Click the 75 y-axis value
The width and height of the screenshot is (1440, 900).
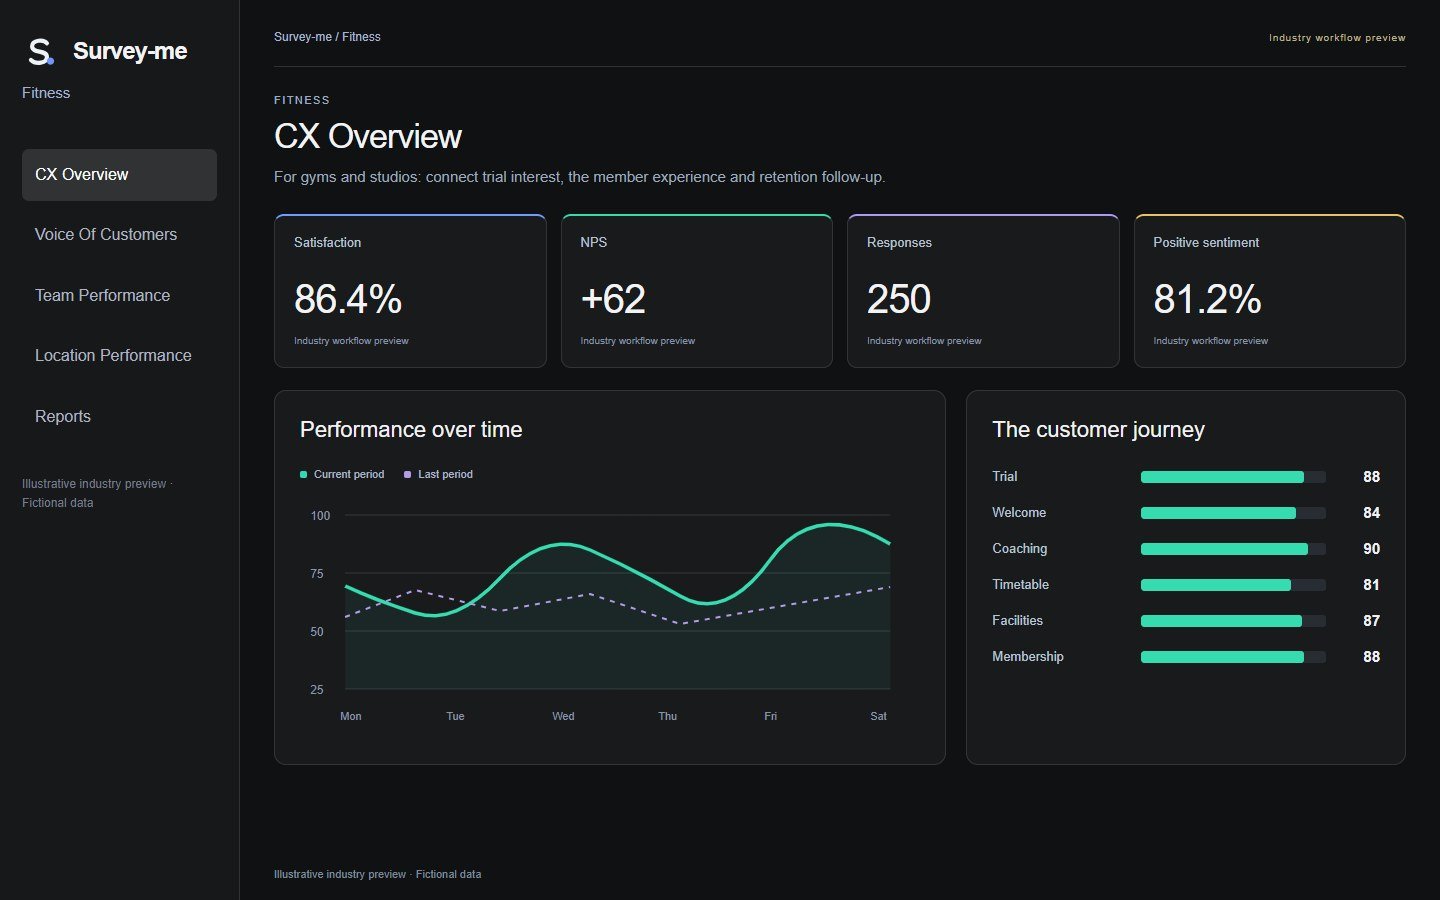[x=317, y=574]
